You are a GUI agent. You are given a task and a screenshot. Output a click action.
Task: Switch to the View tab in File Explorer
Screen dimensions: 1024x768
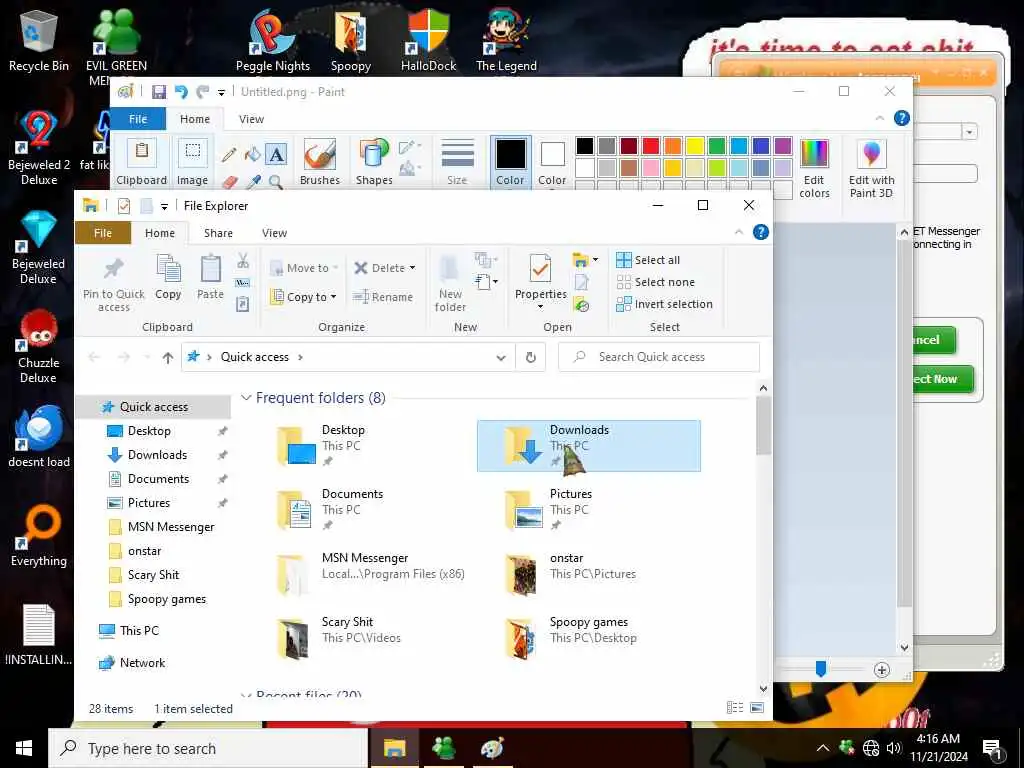pos(274,233)
